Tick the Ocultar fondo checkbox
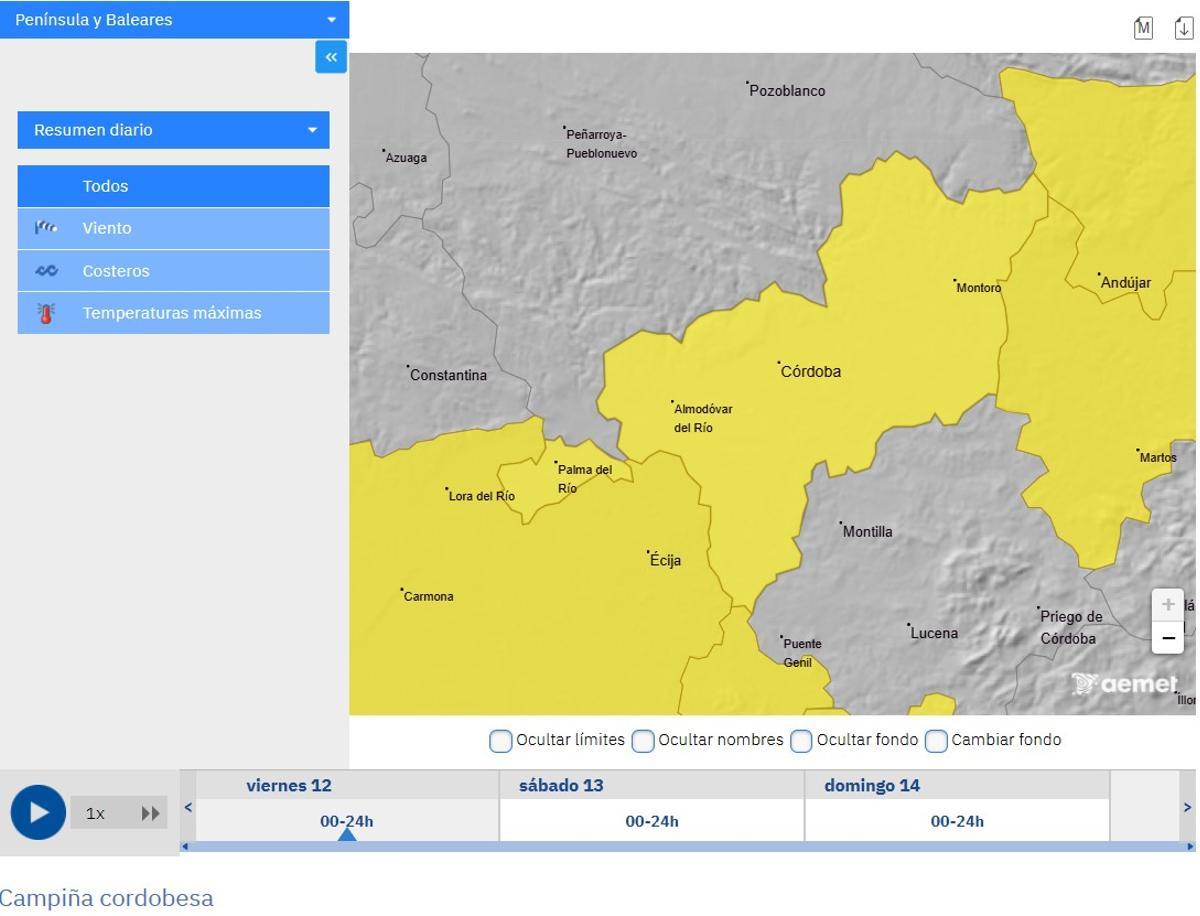The image size is (1200, 916). coord(801,741)
